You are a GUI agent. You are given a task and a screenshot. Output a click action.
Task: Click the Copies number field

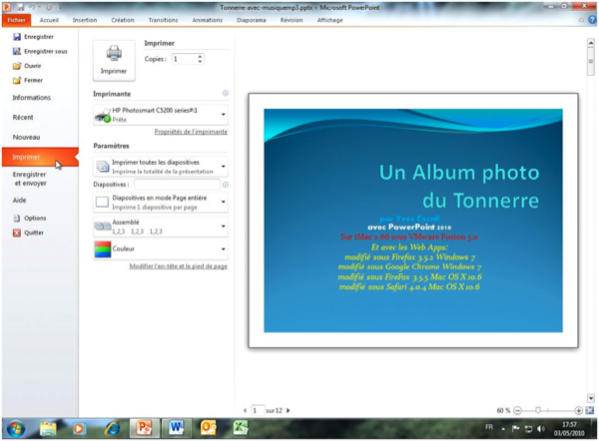tap(185, 59)
